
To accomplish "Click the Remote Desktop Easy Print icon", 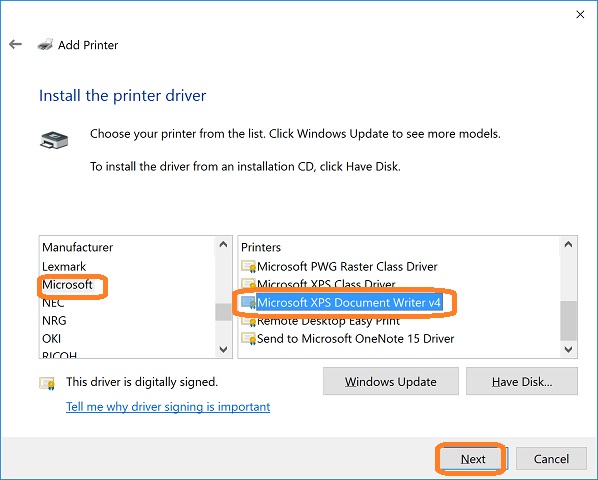I will (248, 322).
